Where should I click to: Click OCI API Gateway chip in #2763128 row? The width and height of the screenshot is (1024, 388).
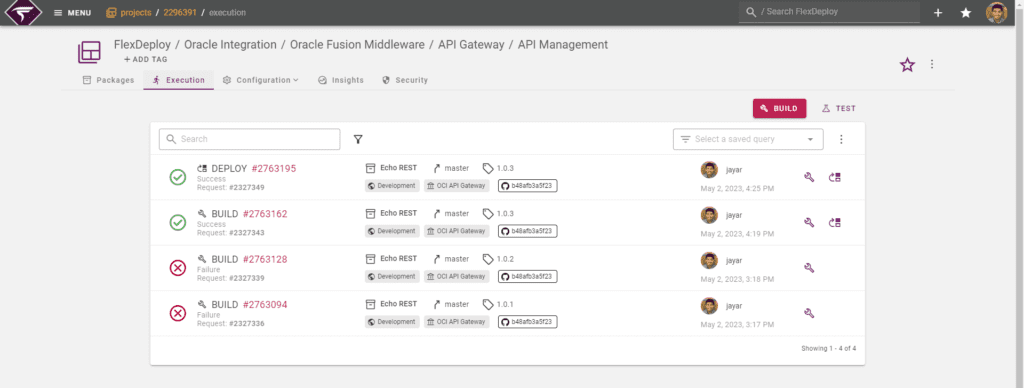456,276
